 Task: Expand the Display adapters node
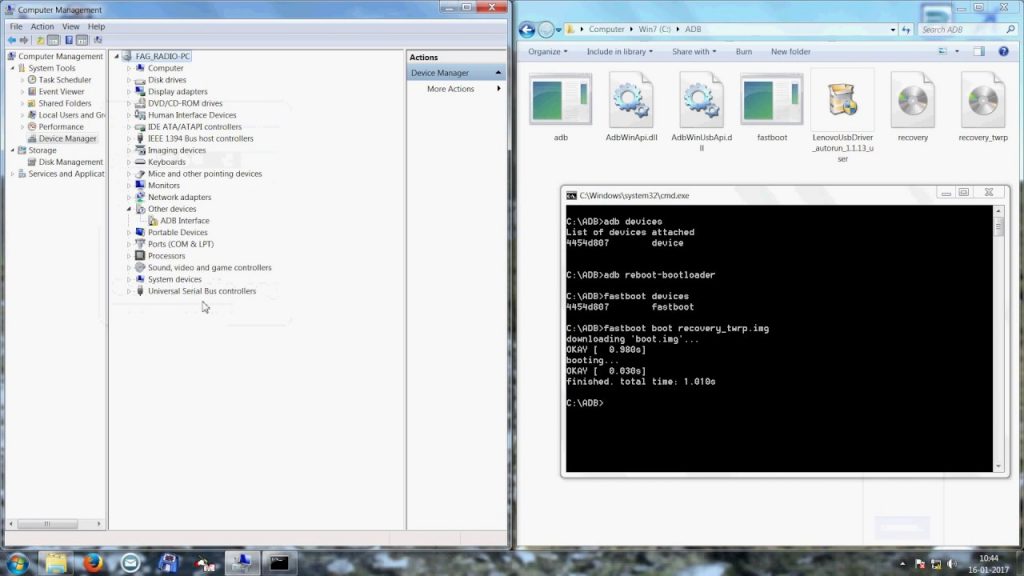(129, 91)
